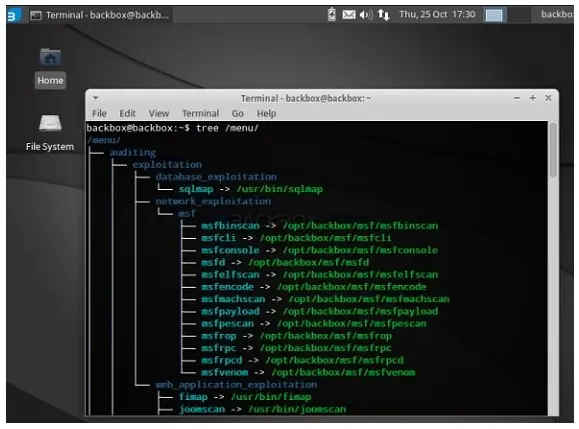
Task: Select the first workspace in switcher
Action: coord(494,15)
